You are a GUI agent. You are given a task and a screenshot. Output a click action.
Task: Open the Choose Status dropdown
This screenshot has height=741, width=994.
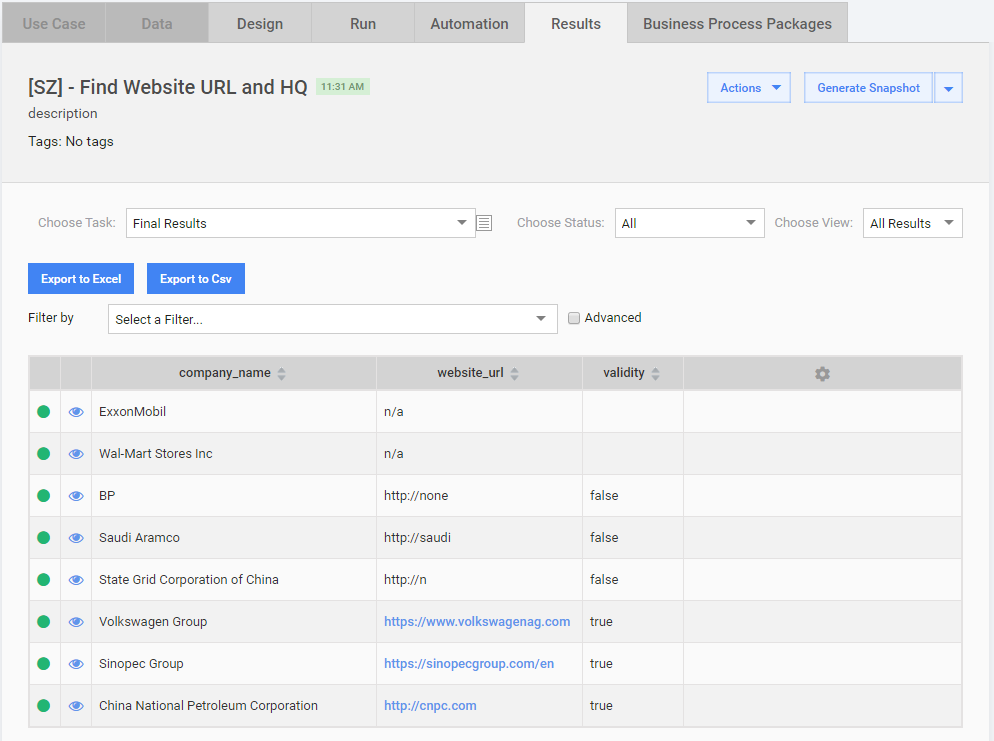coord(690,223)
